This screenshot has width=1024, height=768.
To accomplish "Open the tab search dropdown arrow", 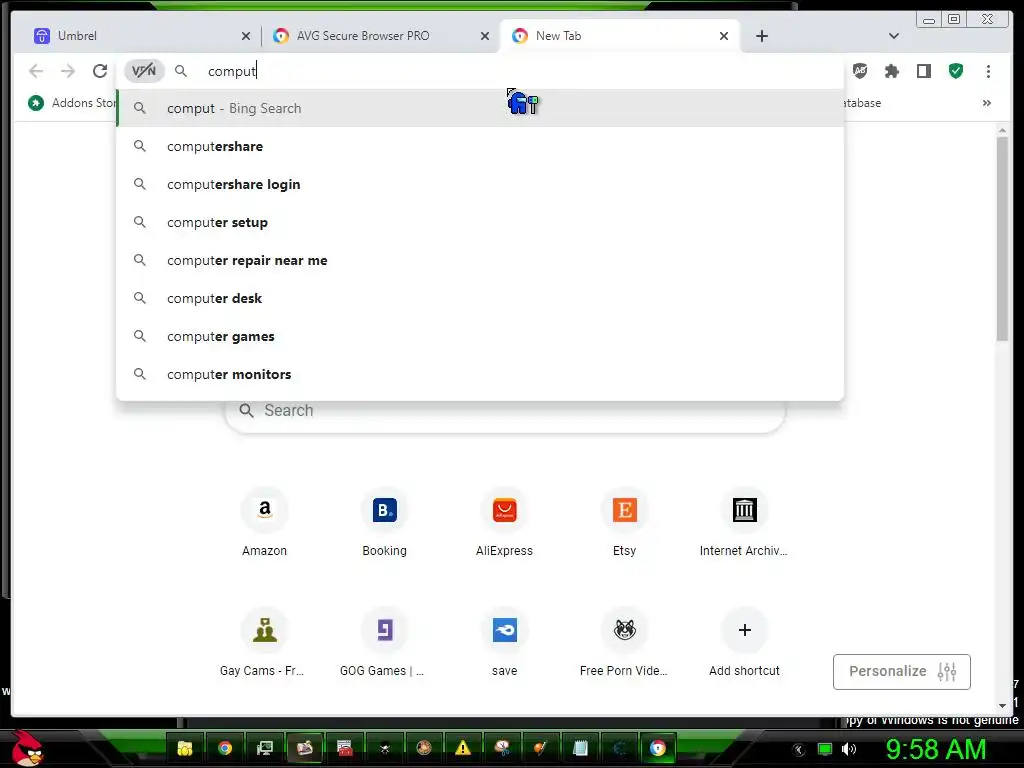I will coord(893,36).
